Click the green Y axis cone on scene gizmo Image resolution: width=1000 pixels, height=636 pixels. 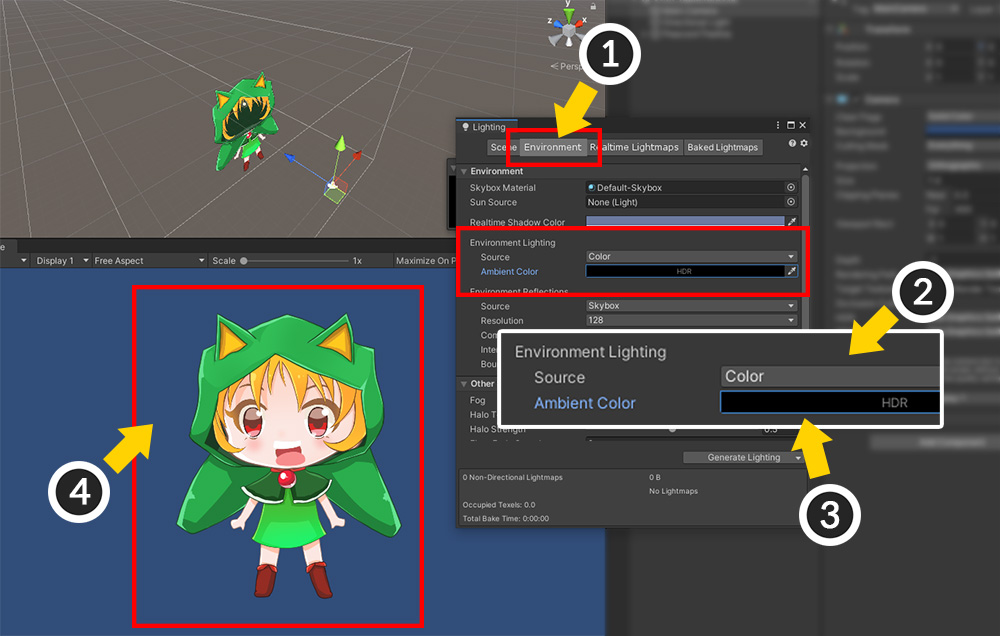point(569,14)
